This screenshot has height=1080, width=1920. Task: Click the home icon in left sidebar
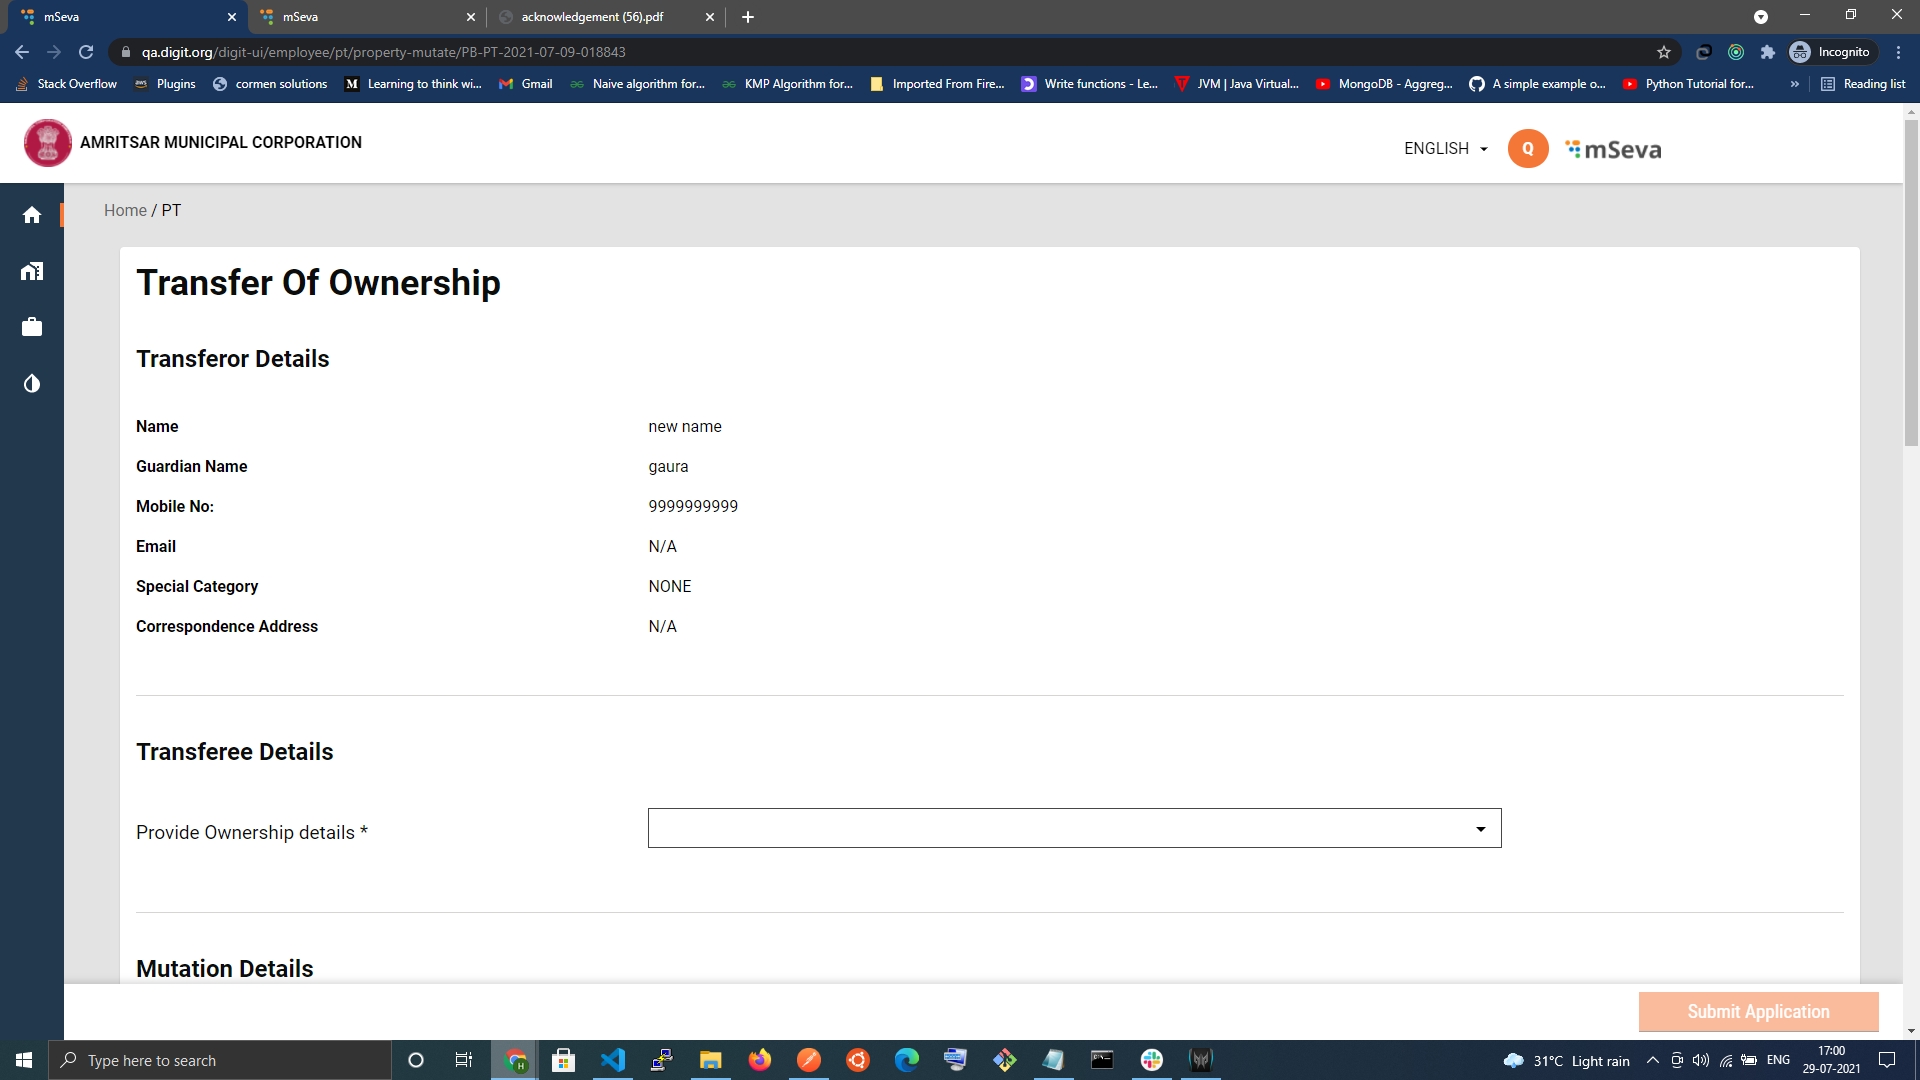point(32,215)
